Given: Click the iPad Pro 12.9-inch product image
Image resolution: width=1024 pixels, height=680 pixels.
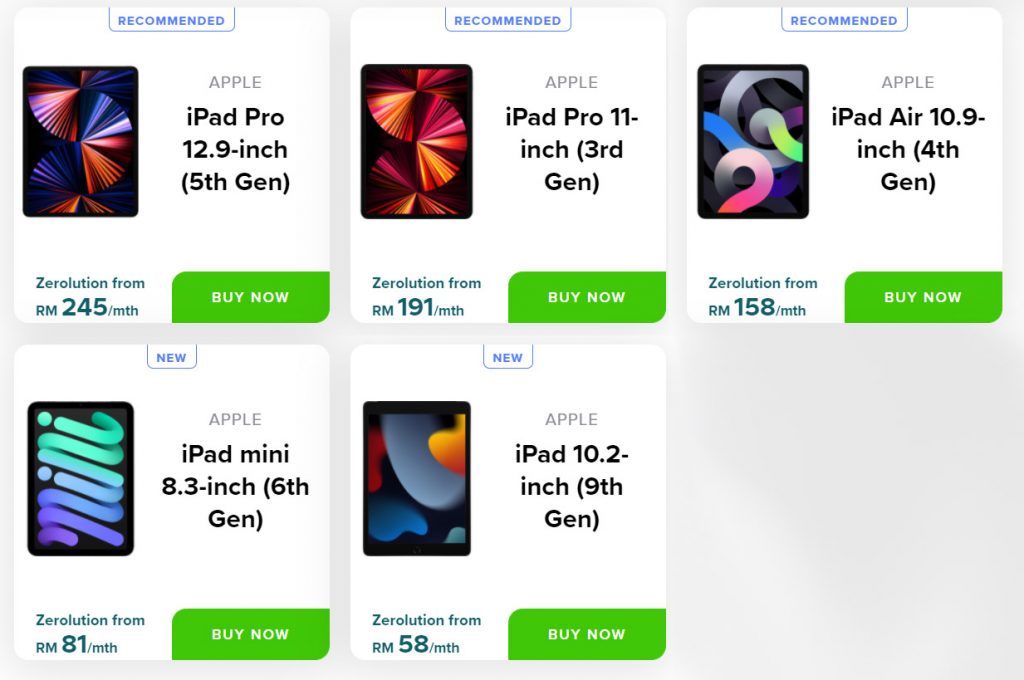Looking at the screenshot, I should coord(80,142).
